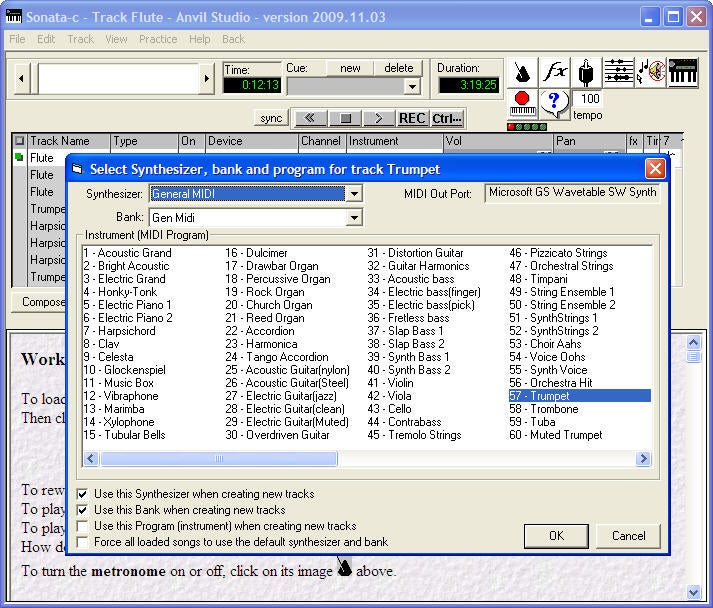713x608 pixels.
Task: Open the Track menu
Action: [80, 39]
